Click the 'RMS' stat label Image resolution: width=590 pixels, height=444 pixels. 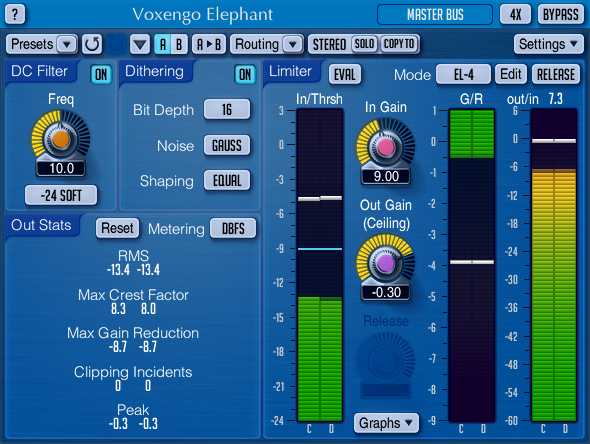[133, 256]
